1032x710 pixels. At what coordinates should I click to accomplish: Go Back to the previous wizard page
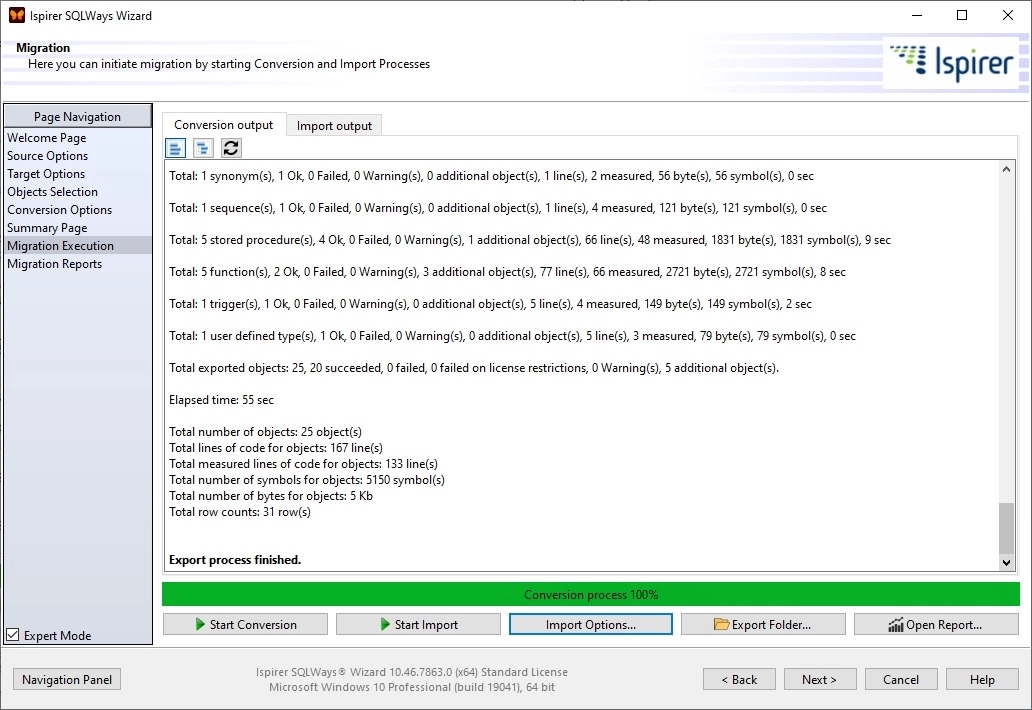point(739,679)
